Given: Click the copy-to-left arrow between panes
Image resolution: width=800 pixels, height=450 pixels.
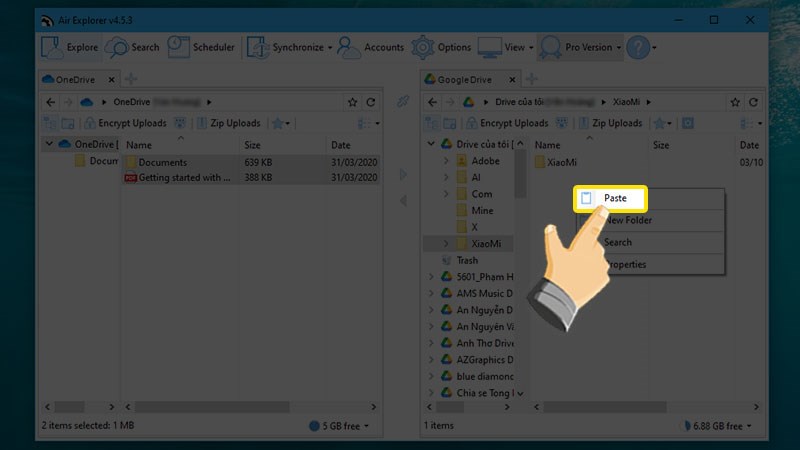Looking at the screenshot, I should (403, 201).
